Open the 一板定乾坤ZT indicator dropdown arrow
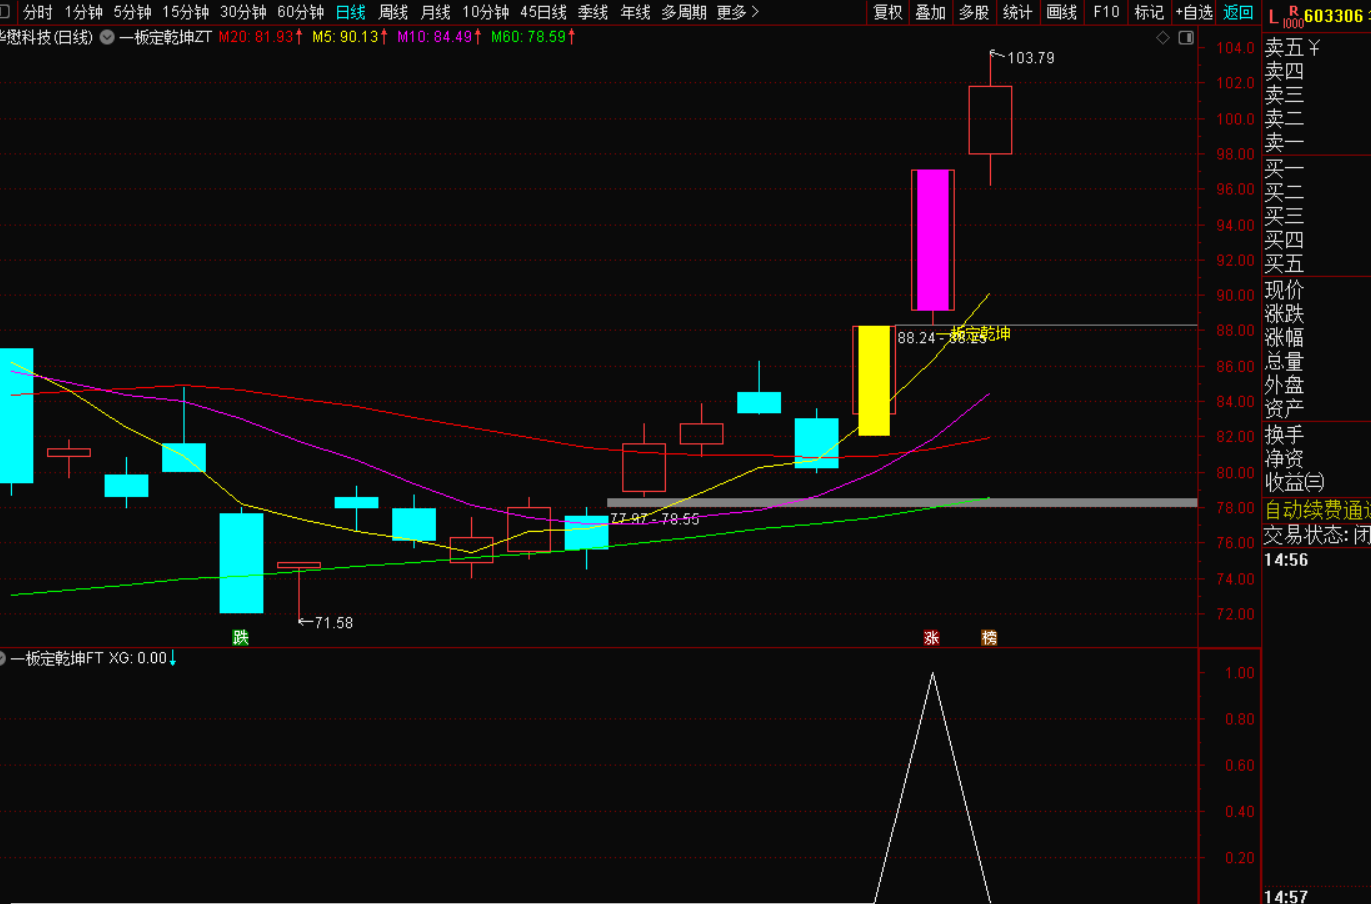 pos(107,37)
